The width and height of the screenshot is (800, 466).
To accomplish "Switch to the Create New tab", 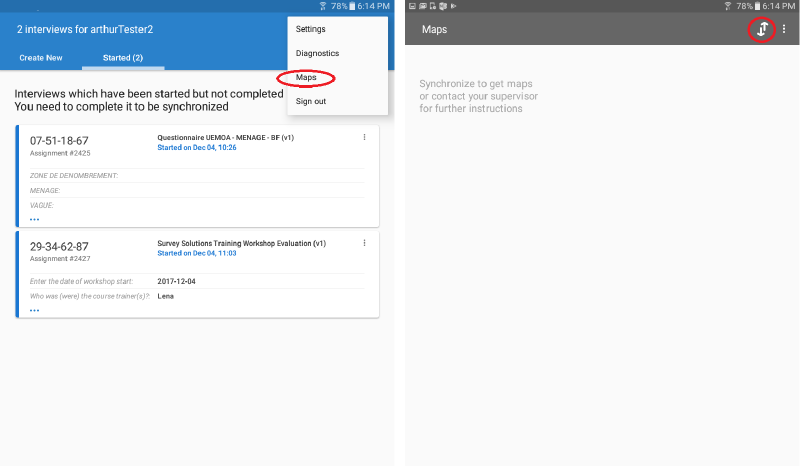I will pos(41,58).
